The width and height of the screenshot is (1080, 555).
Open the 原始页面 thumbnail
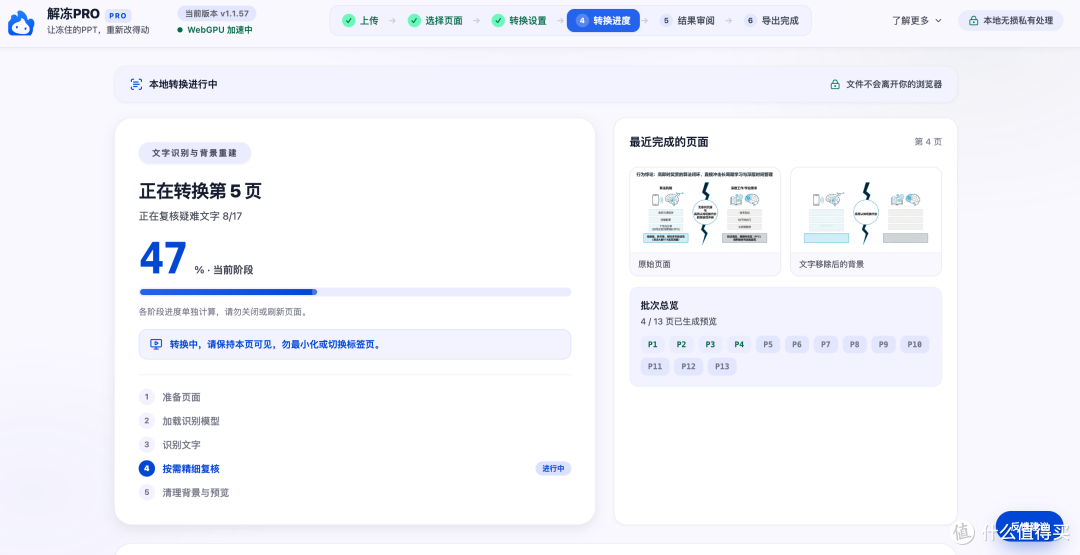tap(705, 221)
